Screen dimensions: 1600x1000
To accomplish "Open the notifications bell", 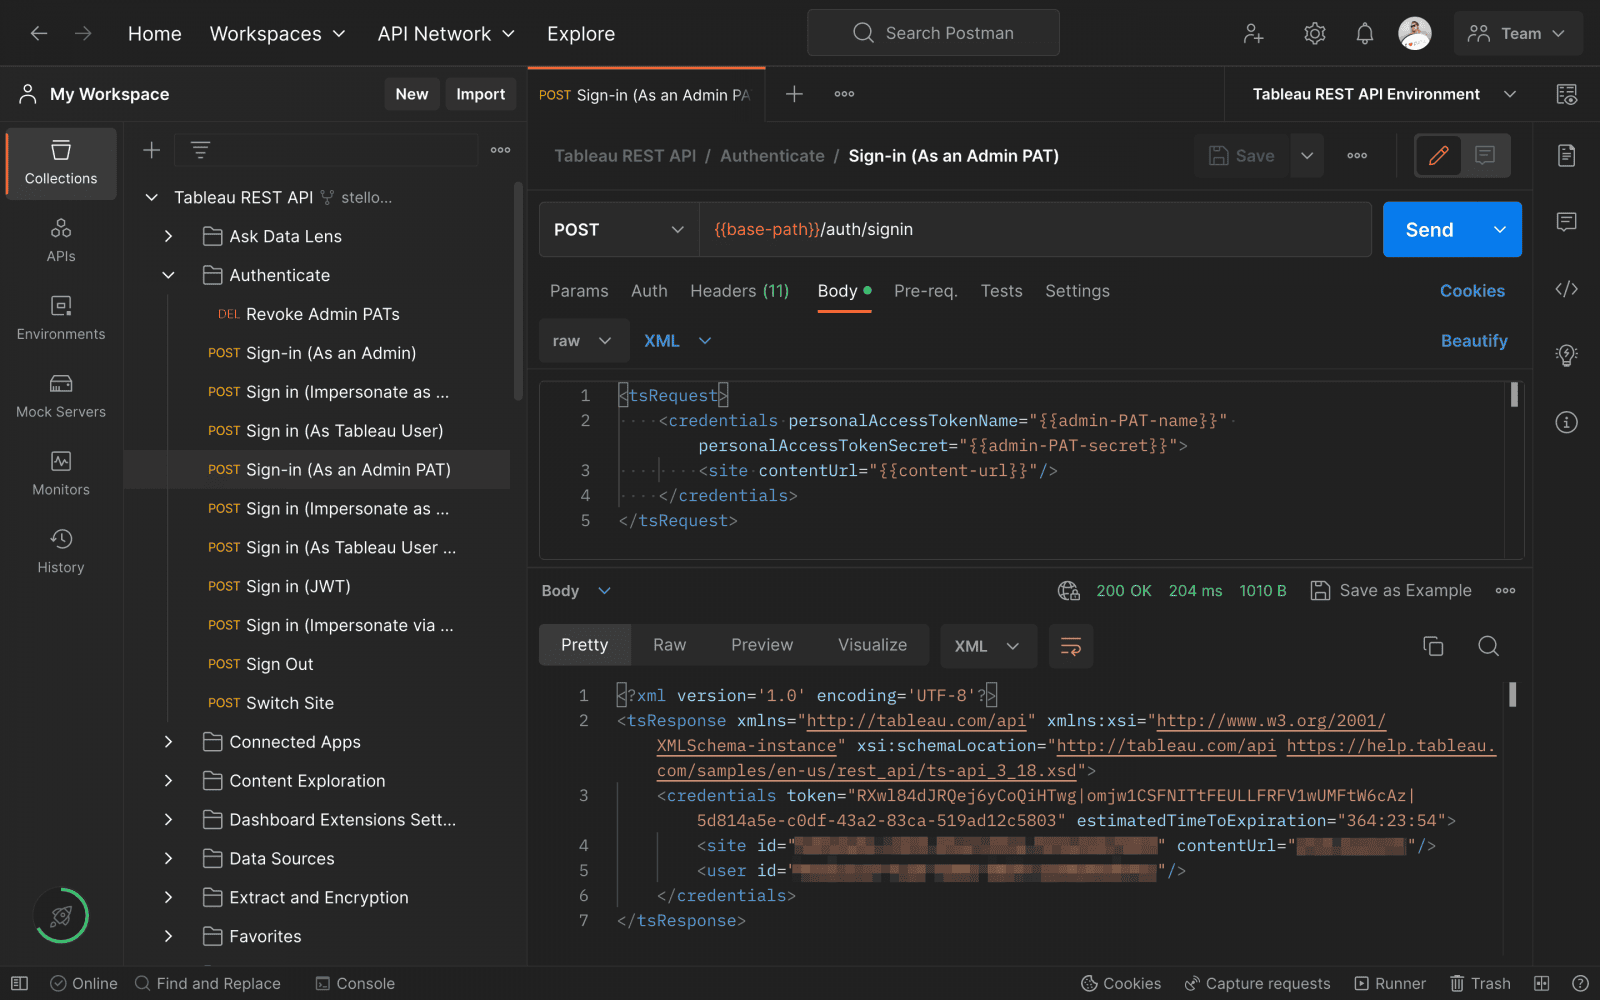I will click(1365, 34).
